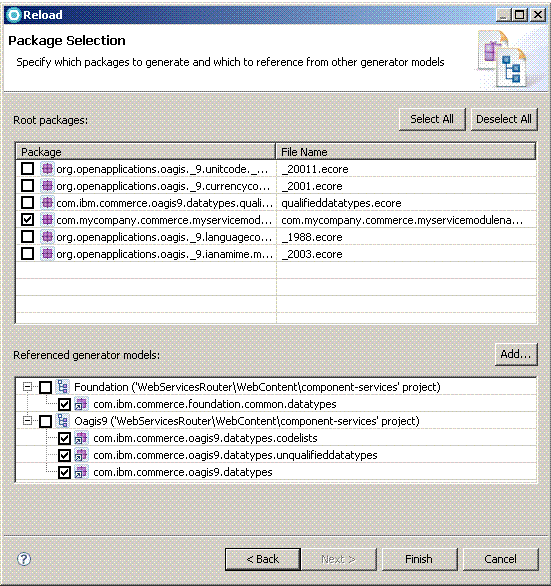The height and width of the screenshot is (586, 551).
Task: Check the ianamime package checkbox
Action: click(x=27, y=254)
